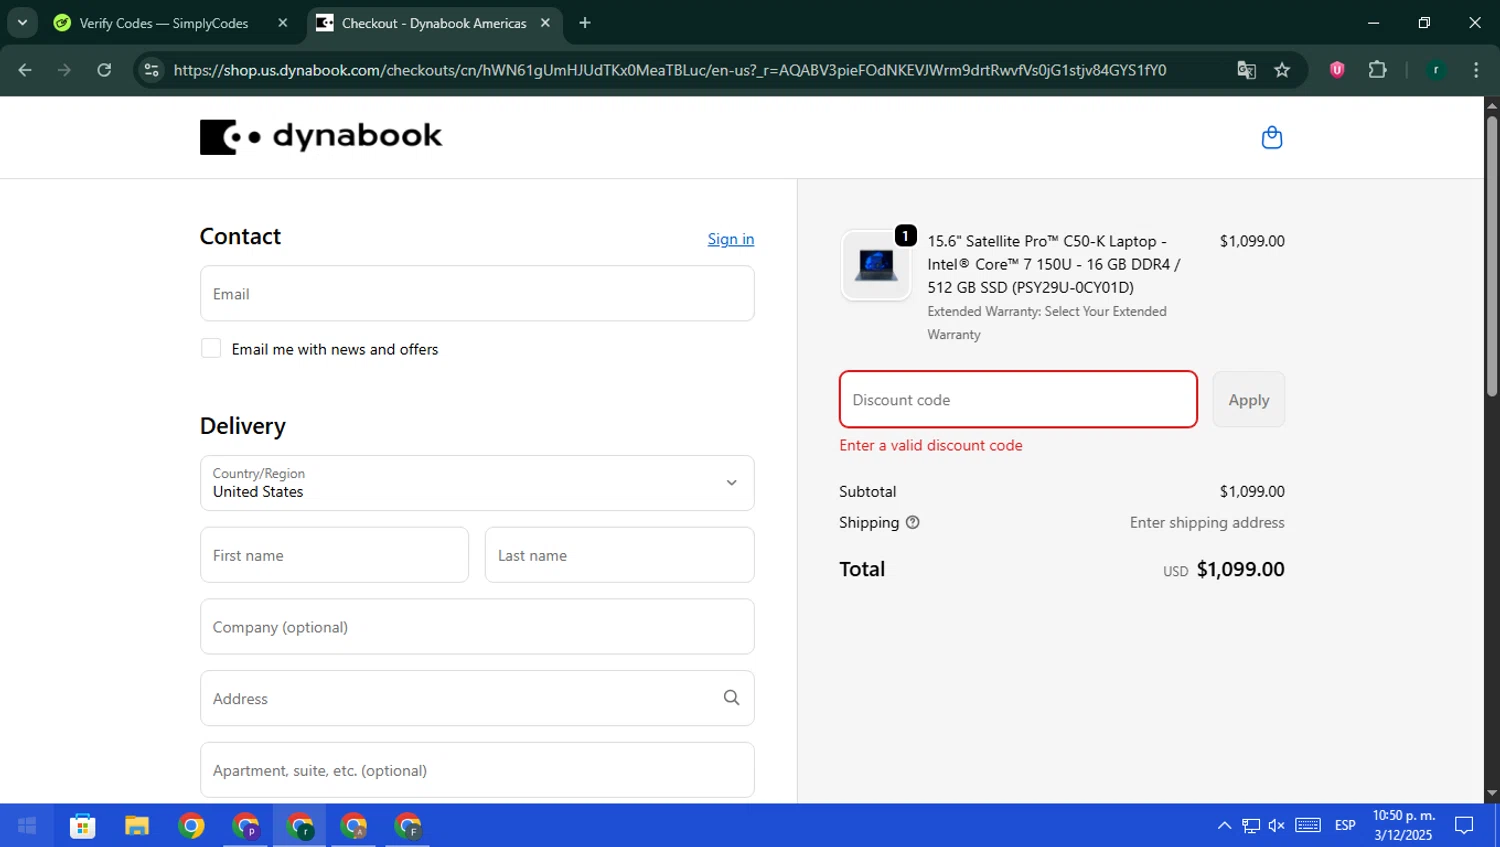Switch ESP input language indicator
This screenshot has height=847, width=1500.
click(x=1345, y=826)
